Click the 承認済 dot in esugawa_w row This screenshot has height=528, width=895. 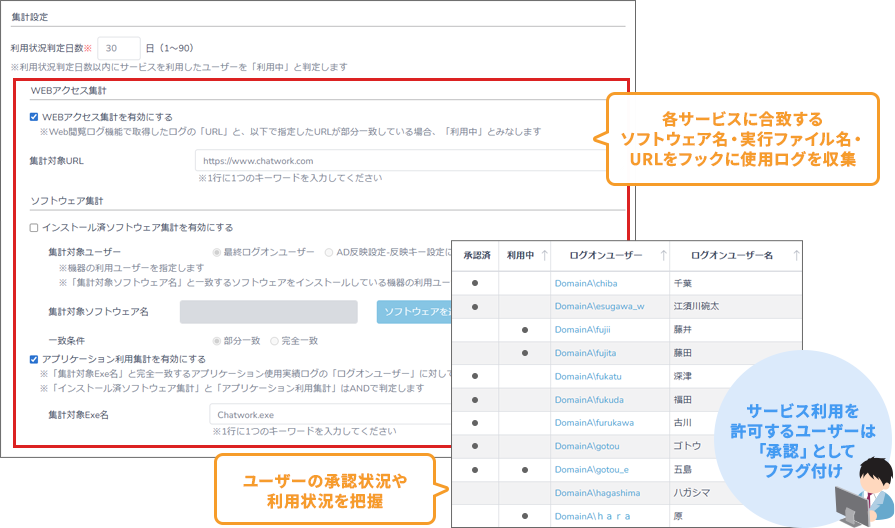(475, 307)
